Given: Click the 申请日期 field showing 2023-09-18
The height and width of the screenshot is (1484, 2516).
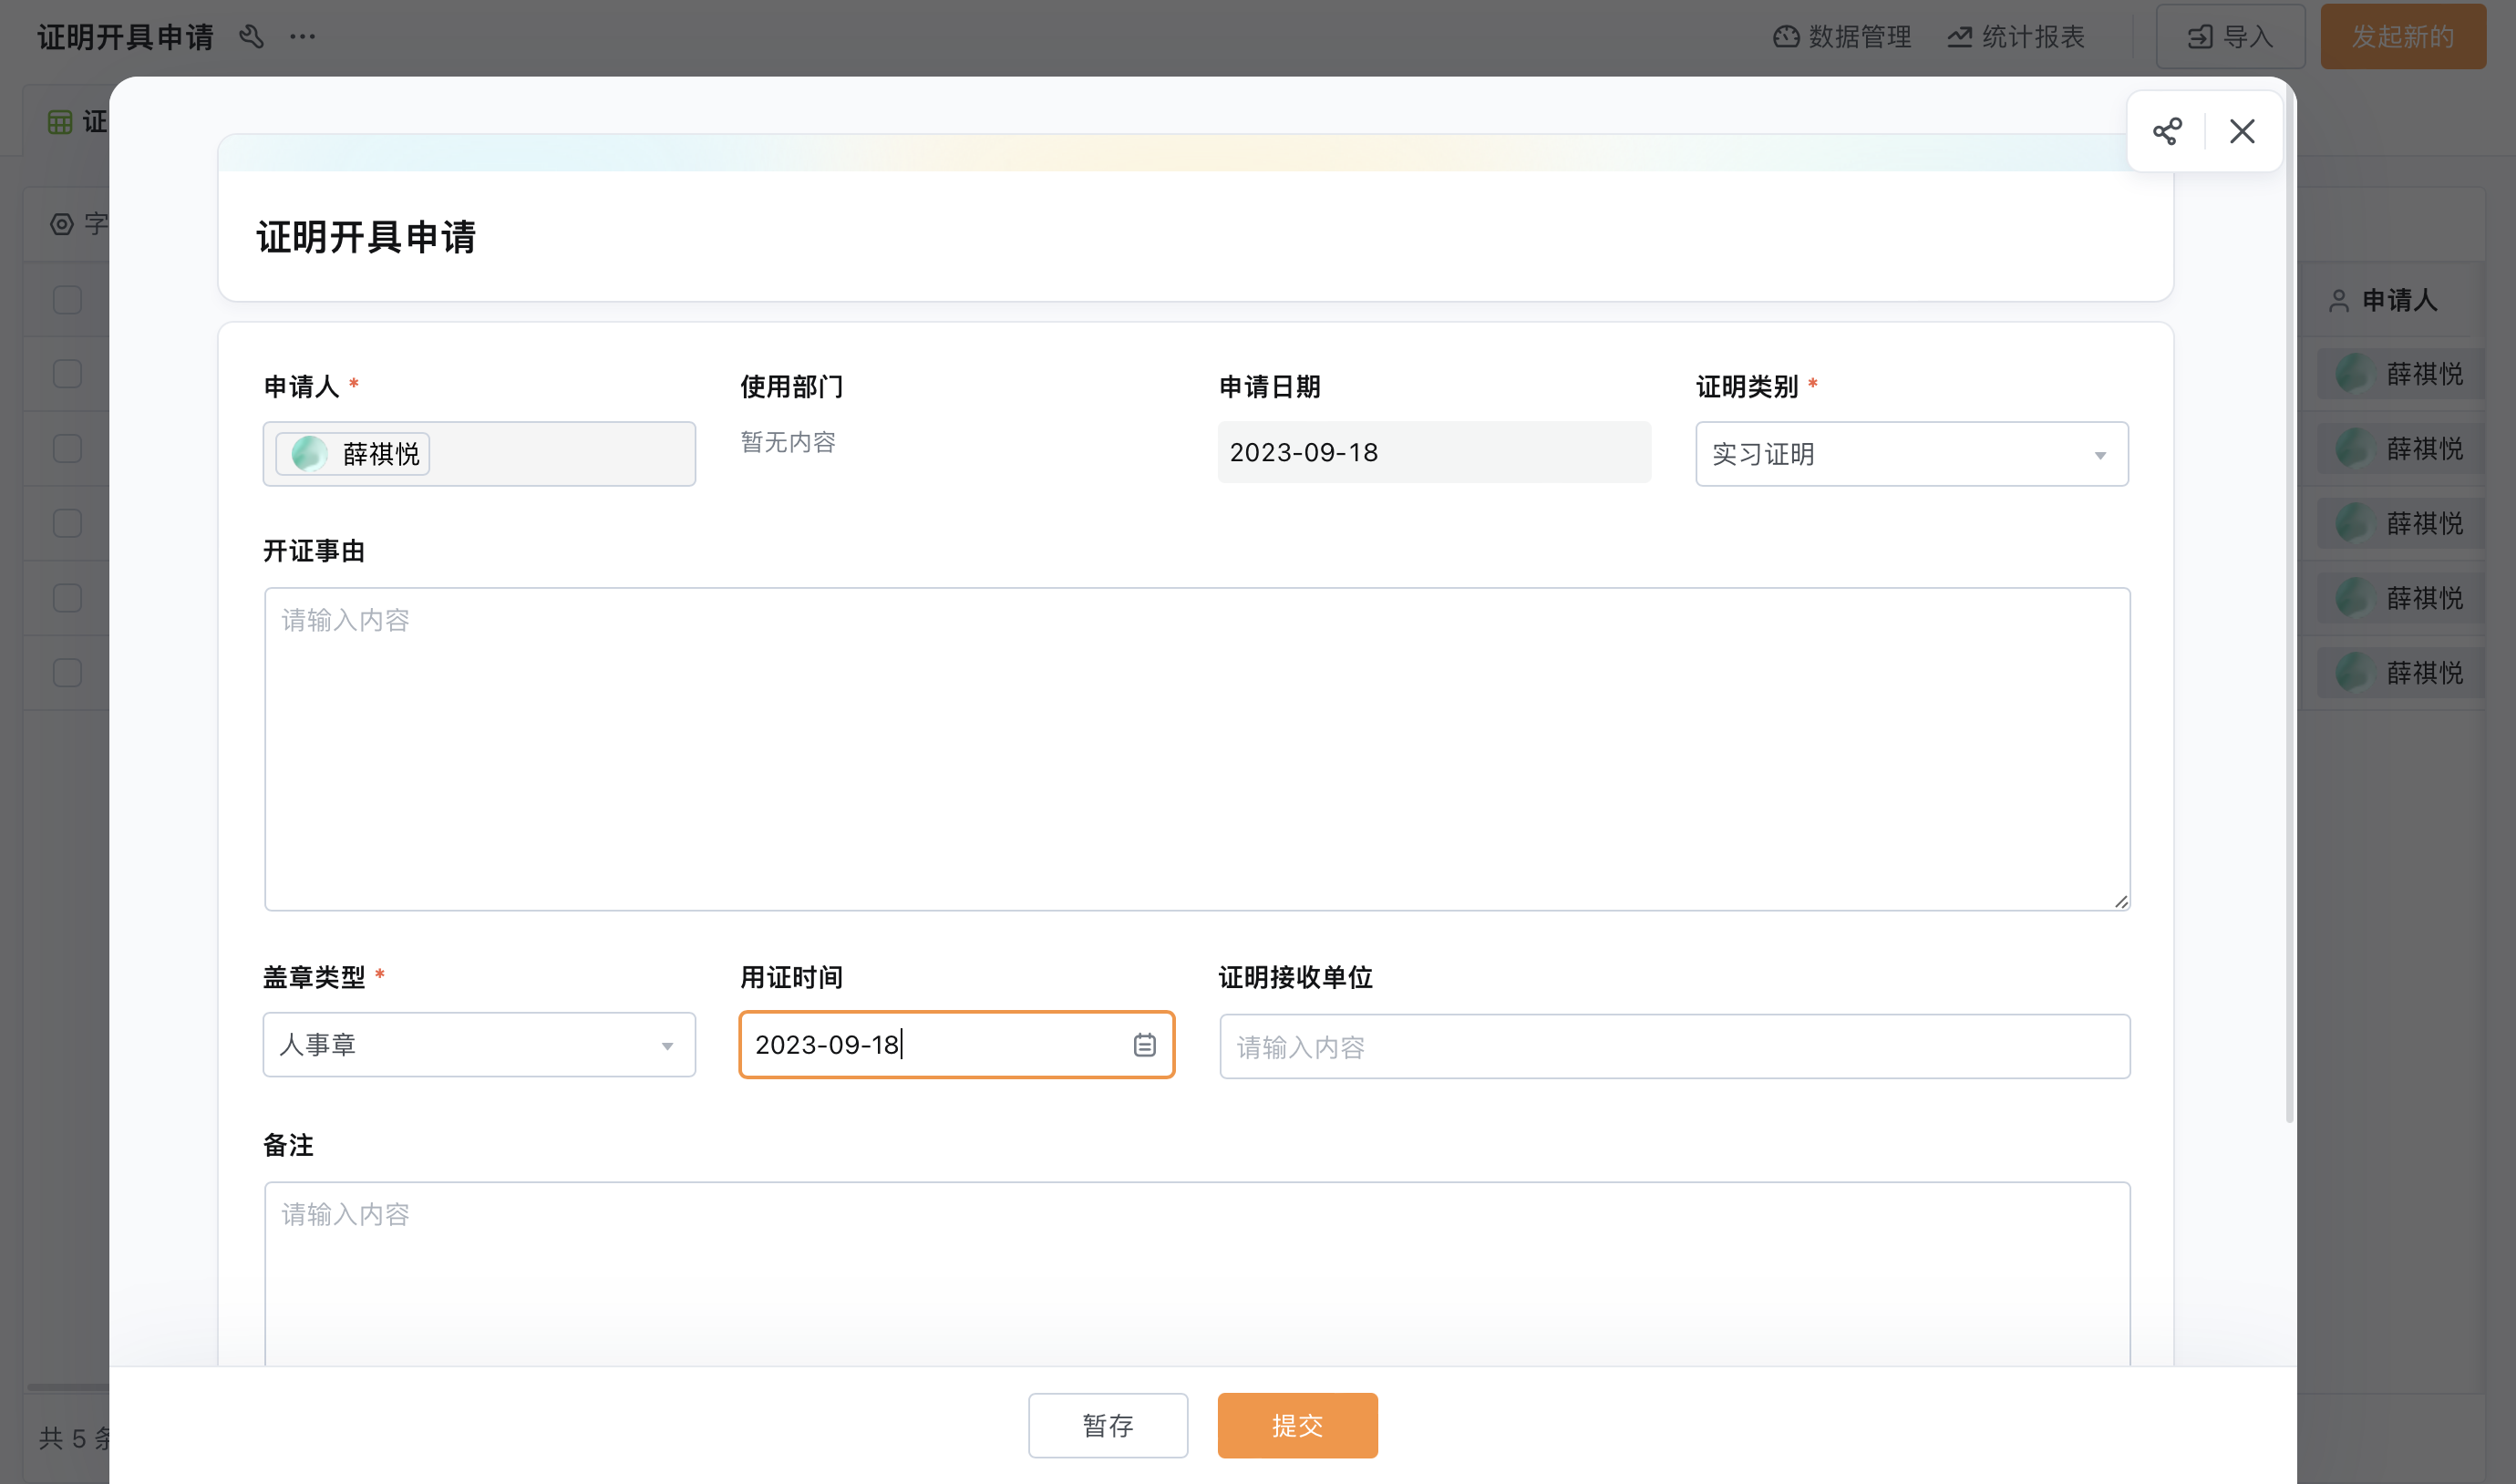Looking at the screenshot, I should point(1434,452).
